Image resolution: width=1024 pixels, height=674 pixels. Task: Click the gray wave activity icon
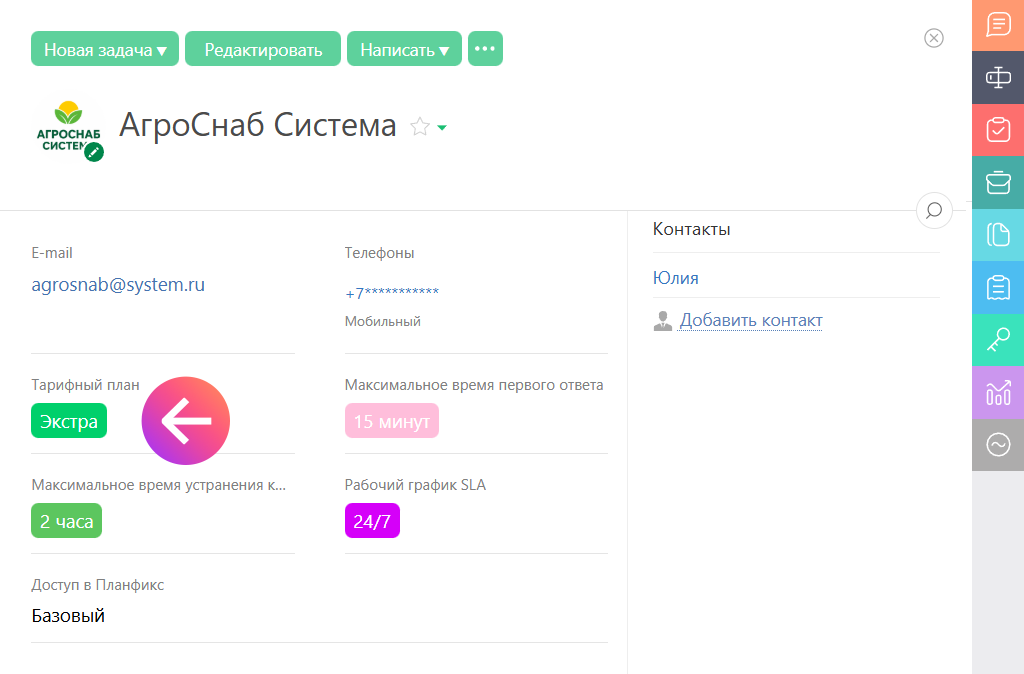point(998,445)
